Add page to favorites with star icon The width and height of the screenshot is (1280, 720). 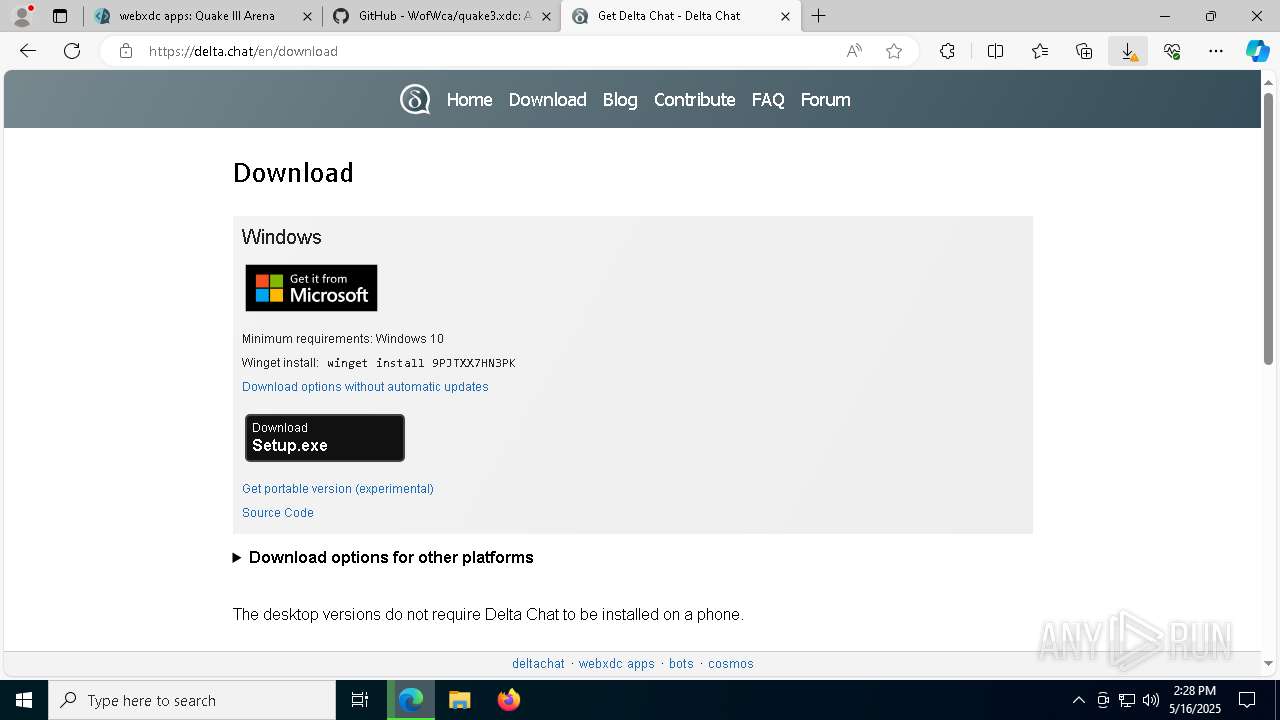click(894, 51)
